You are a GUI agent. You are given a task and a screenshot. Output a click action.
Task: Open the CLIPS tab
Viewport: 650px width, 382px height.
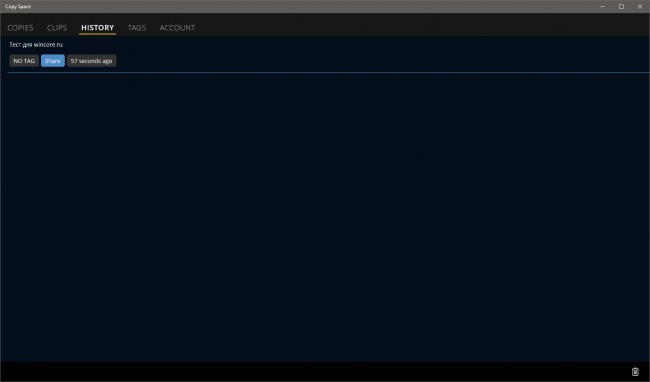tap(57, 28)
